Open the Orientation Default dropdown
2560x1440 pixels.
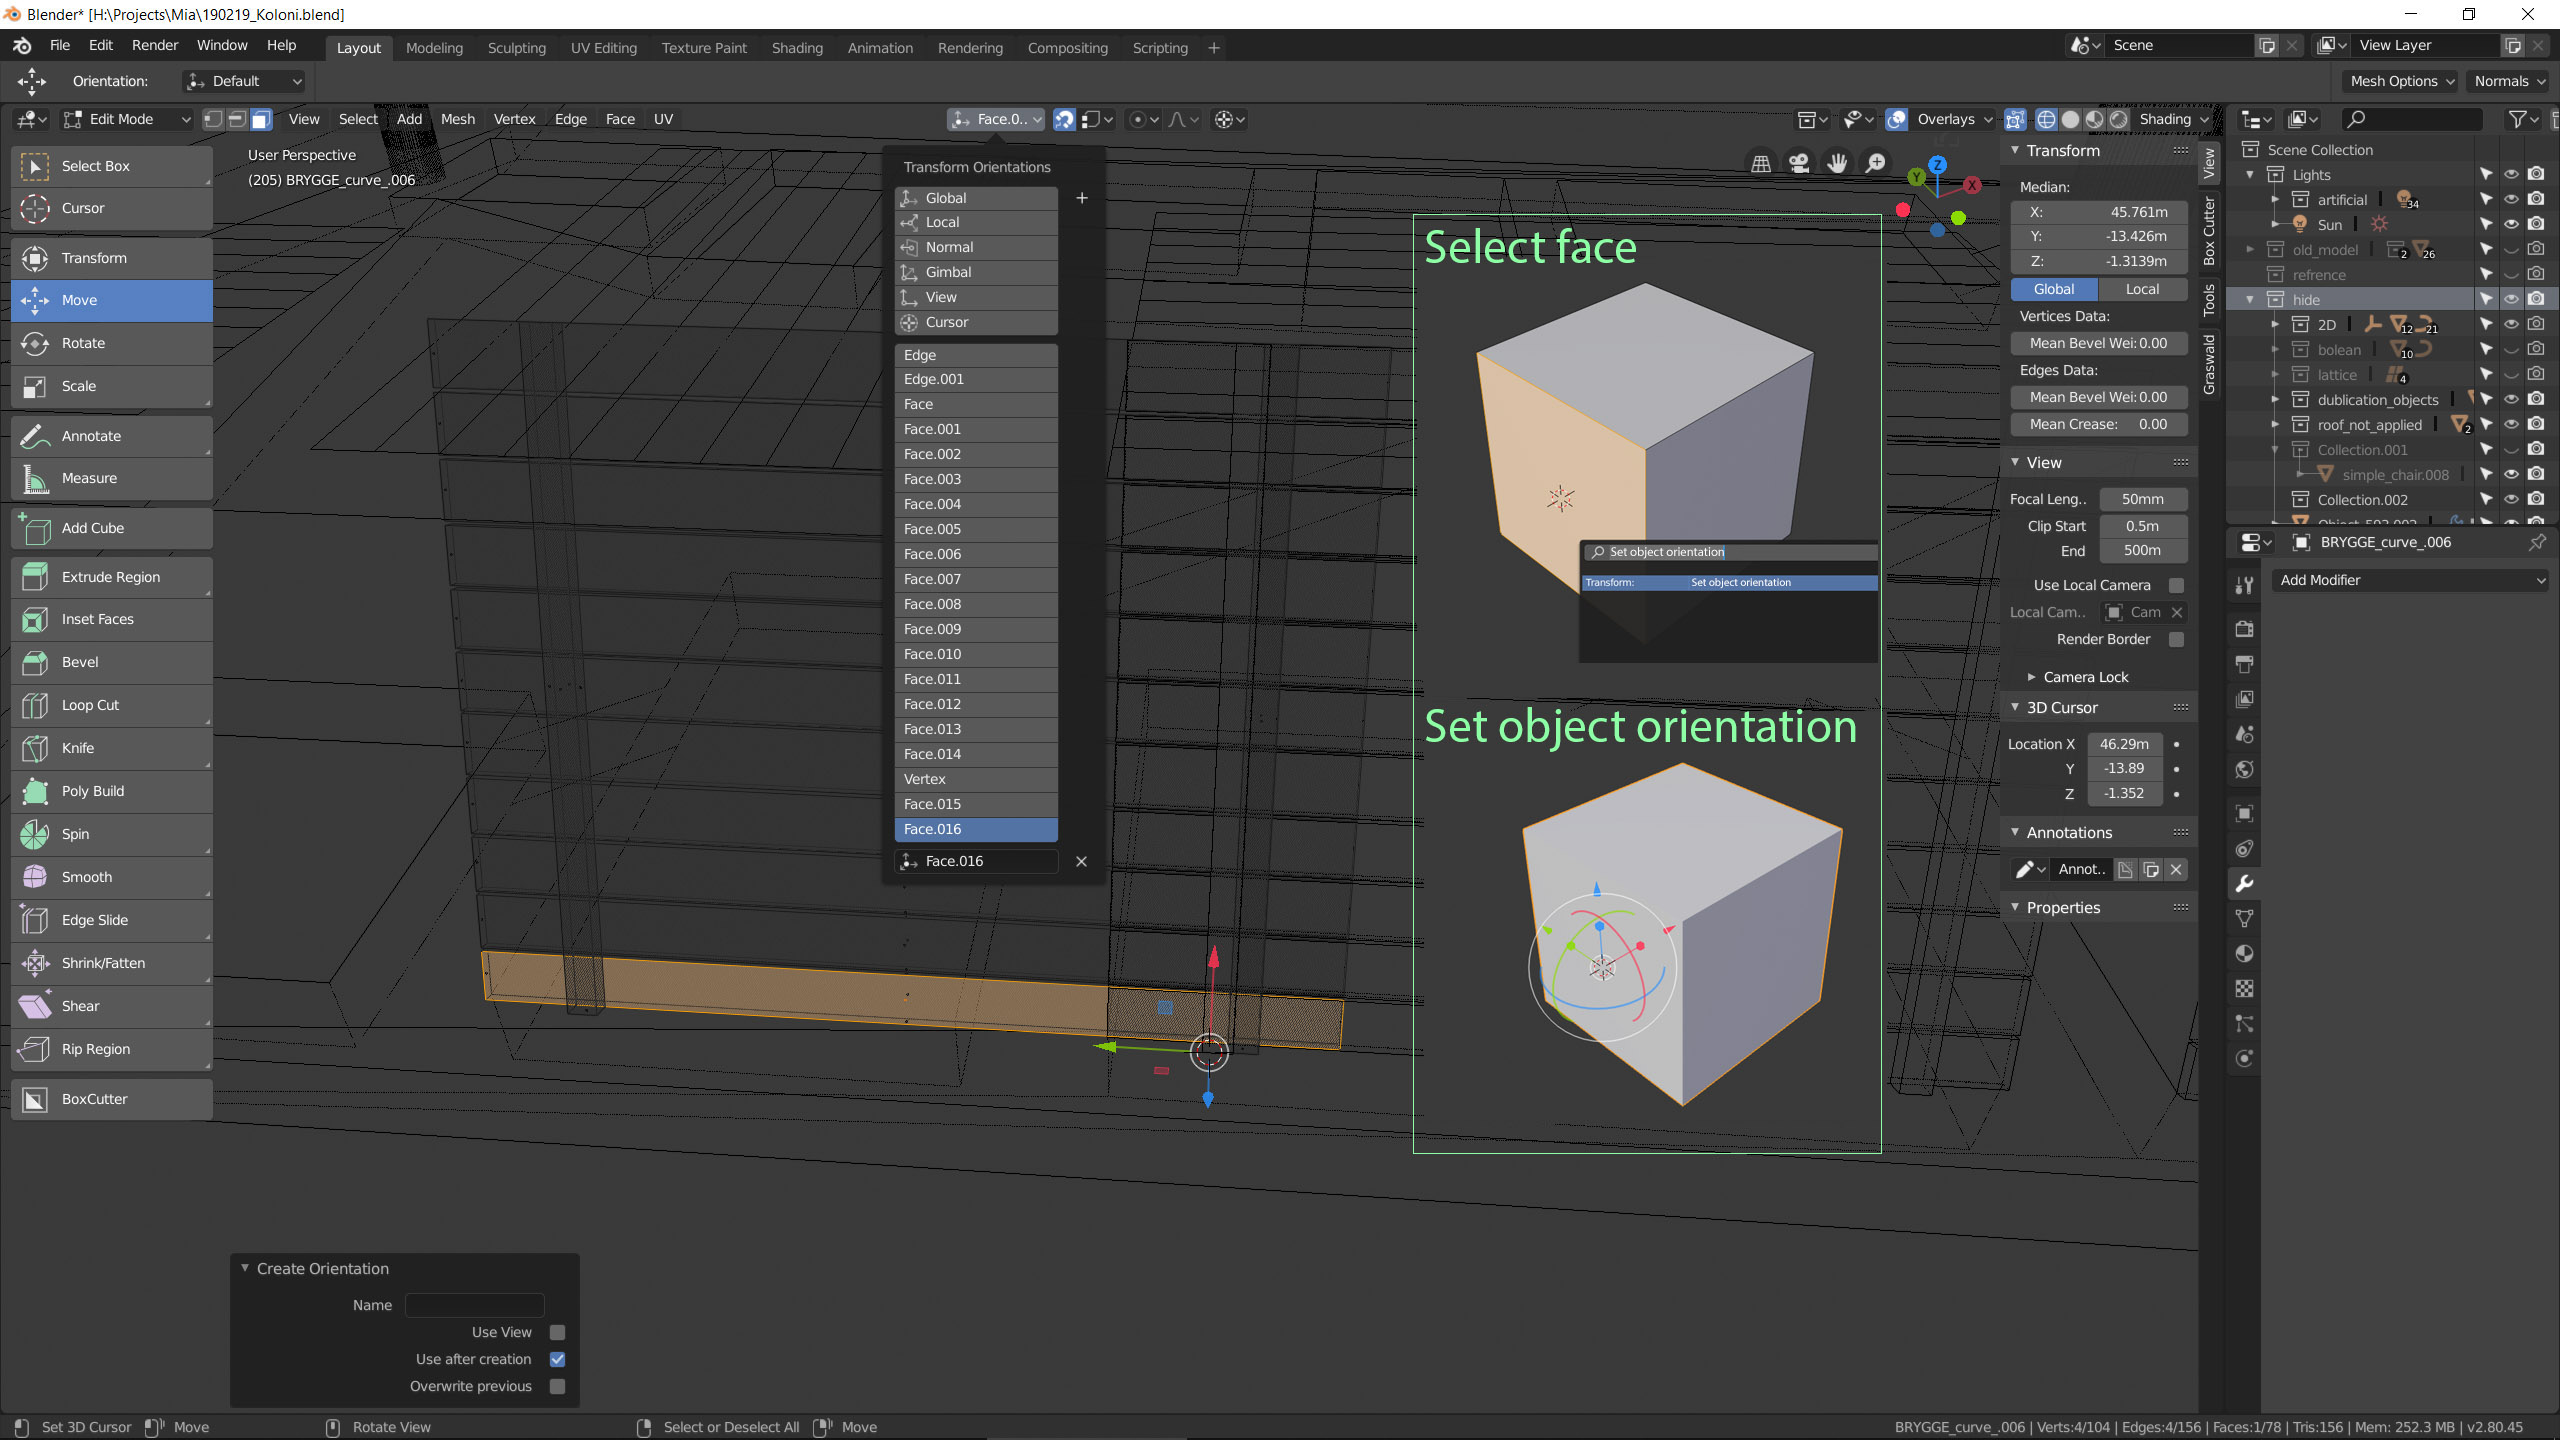coord(243,81)
